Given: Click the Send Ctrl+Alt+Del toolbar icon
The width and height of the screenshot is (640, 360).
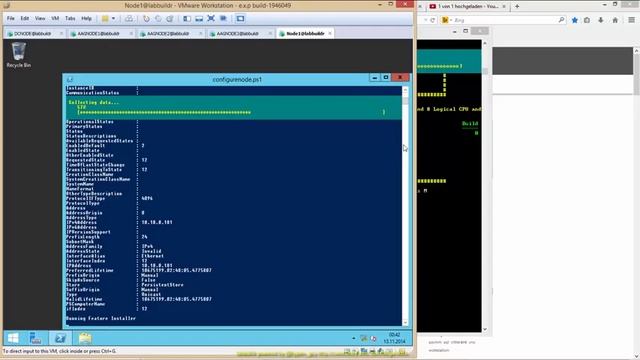Looking at the screenshot, I should coord(129,18).
